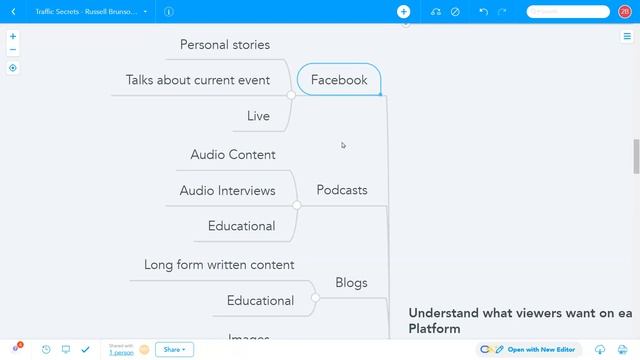This screenshot has height=360, width=640.
Task: Click the connection tool icon in toolbar
Action: [x=436, y=11]
